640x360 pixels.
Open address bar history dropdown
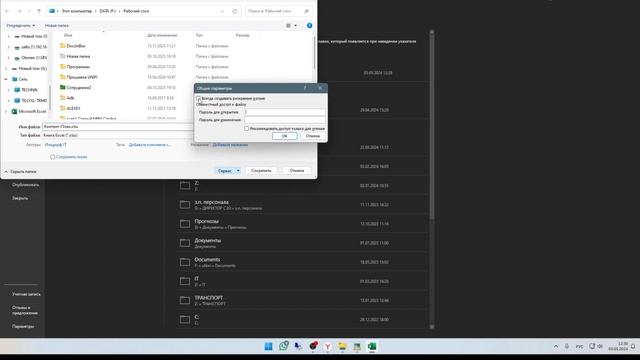(x=222, y=11)
